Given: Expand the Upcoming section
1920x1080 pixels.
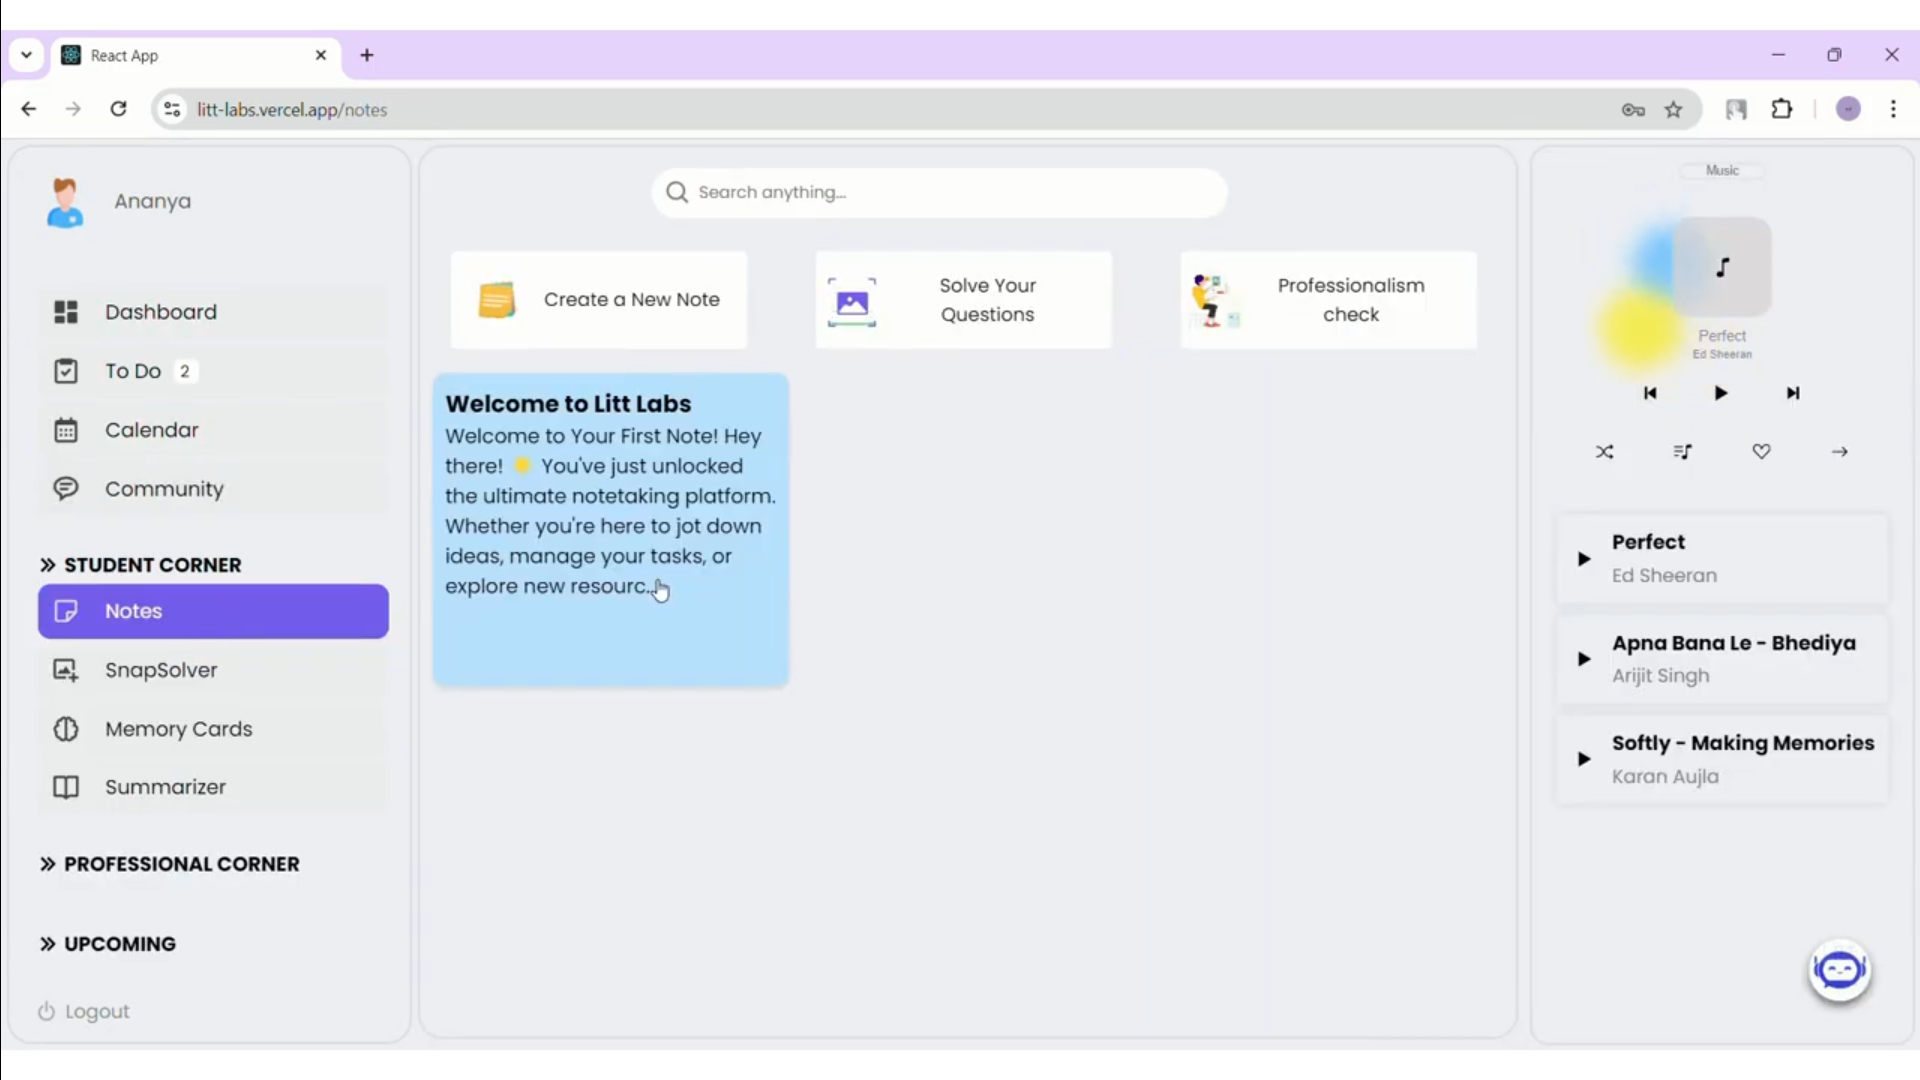Looking at the screenshot, I should (108, 944).
